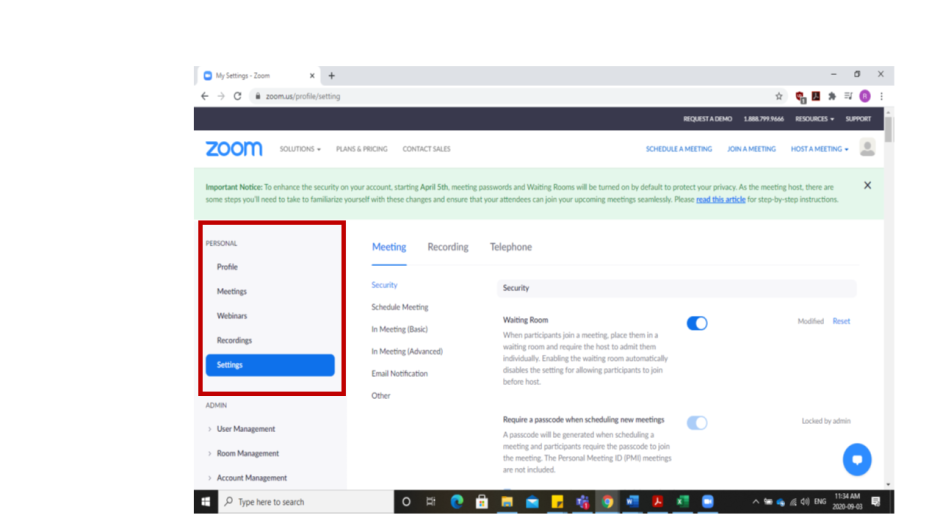Jump to Email Notification section
The height and width of the screenshot is (529, 940).
point(399,374)
